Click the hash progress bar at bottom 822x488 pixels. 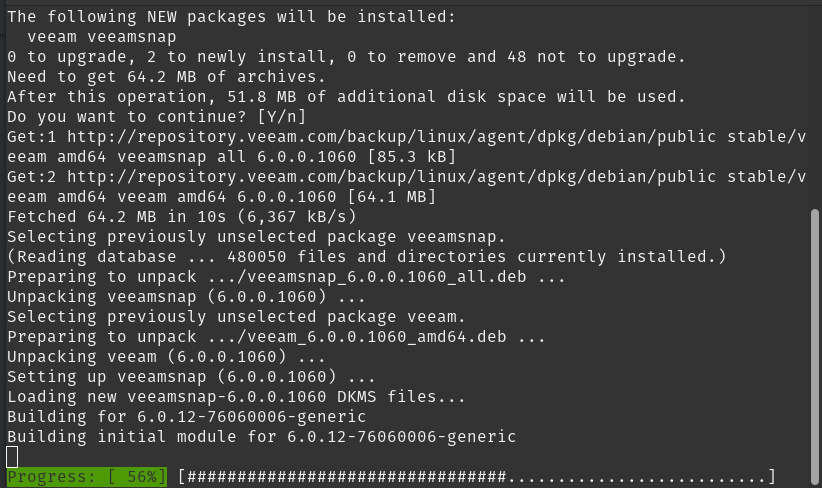click(477, 477)
